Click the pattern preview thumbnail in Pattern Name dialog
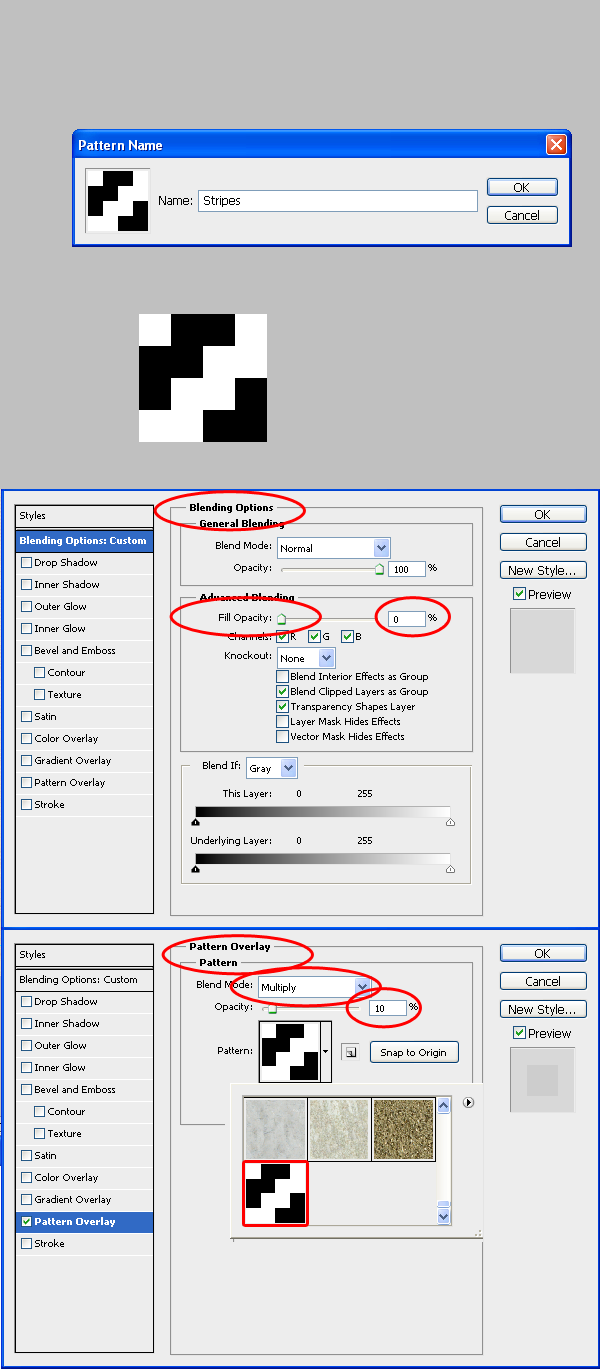600x1369 pixels. click(x=118, y=200)
